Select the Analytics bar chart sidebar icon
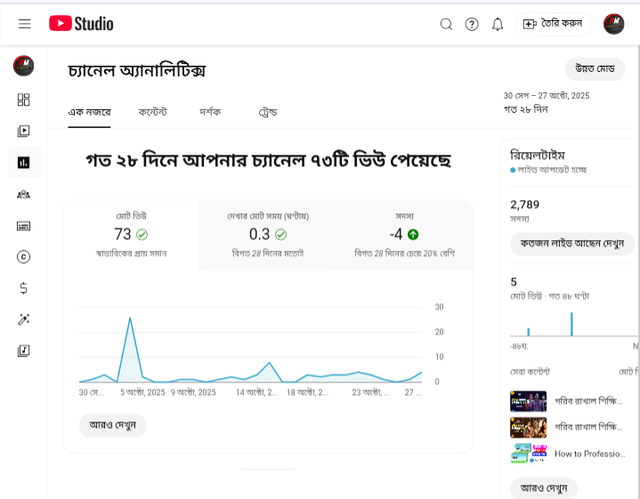 24,162
